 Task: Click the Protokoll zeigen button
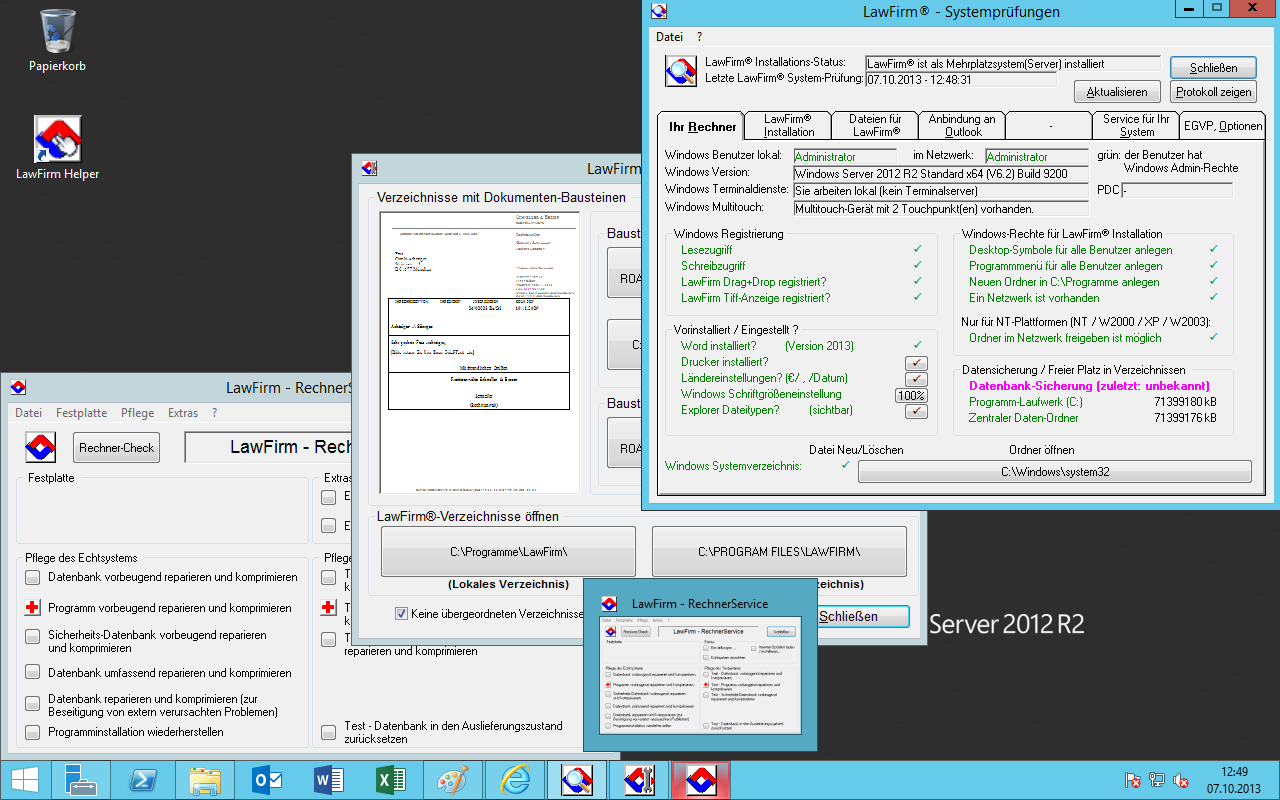(x=1214, y=91)
